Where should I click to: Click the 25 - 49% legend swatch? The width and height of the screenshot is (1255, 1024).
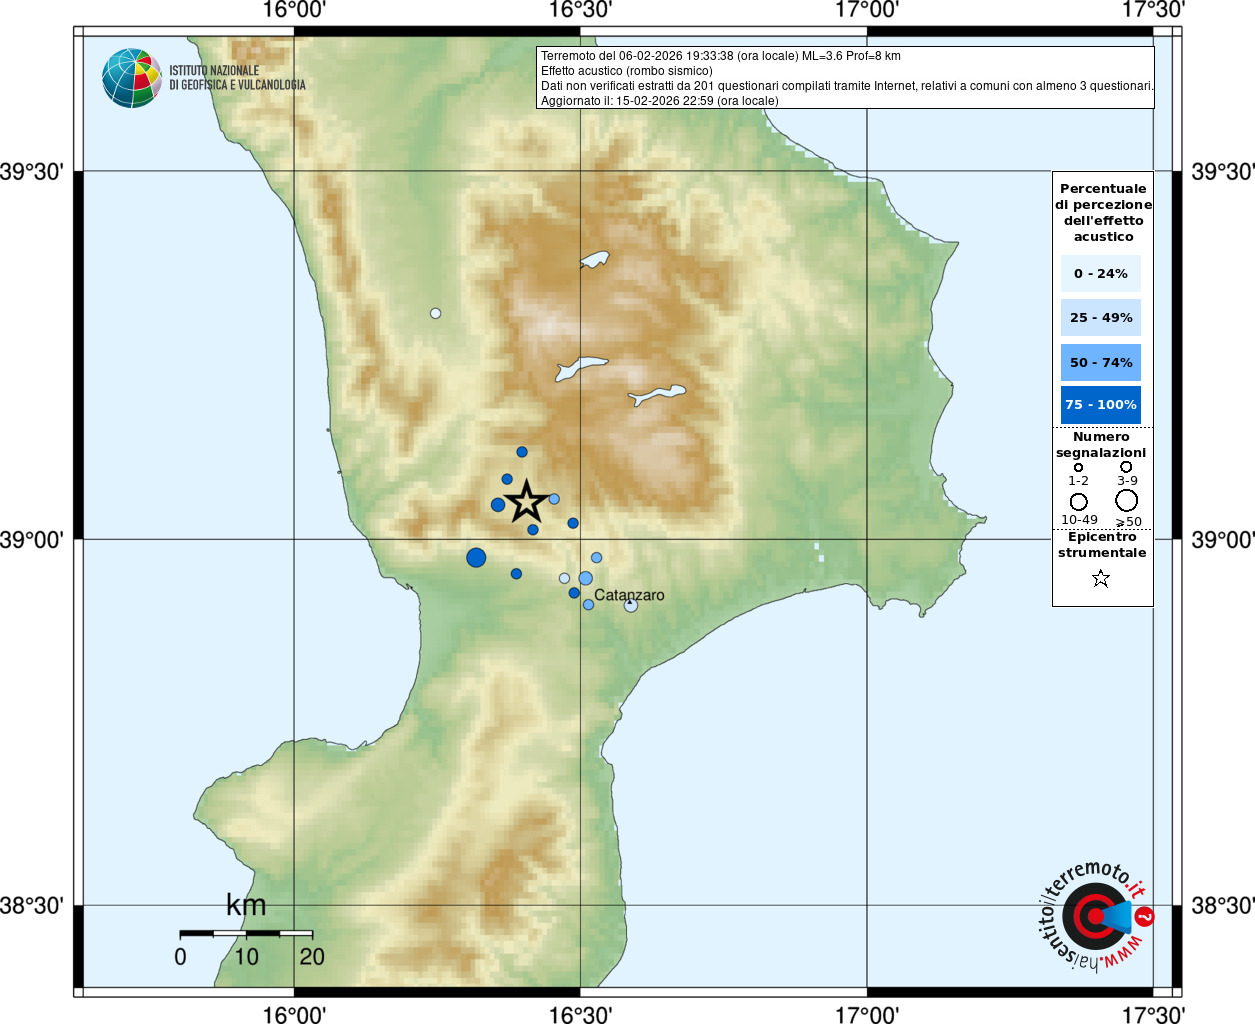(x=1100, y=318)
